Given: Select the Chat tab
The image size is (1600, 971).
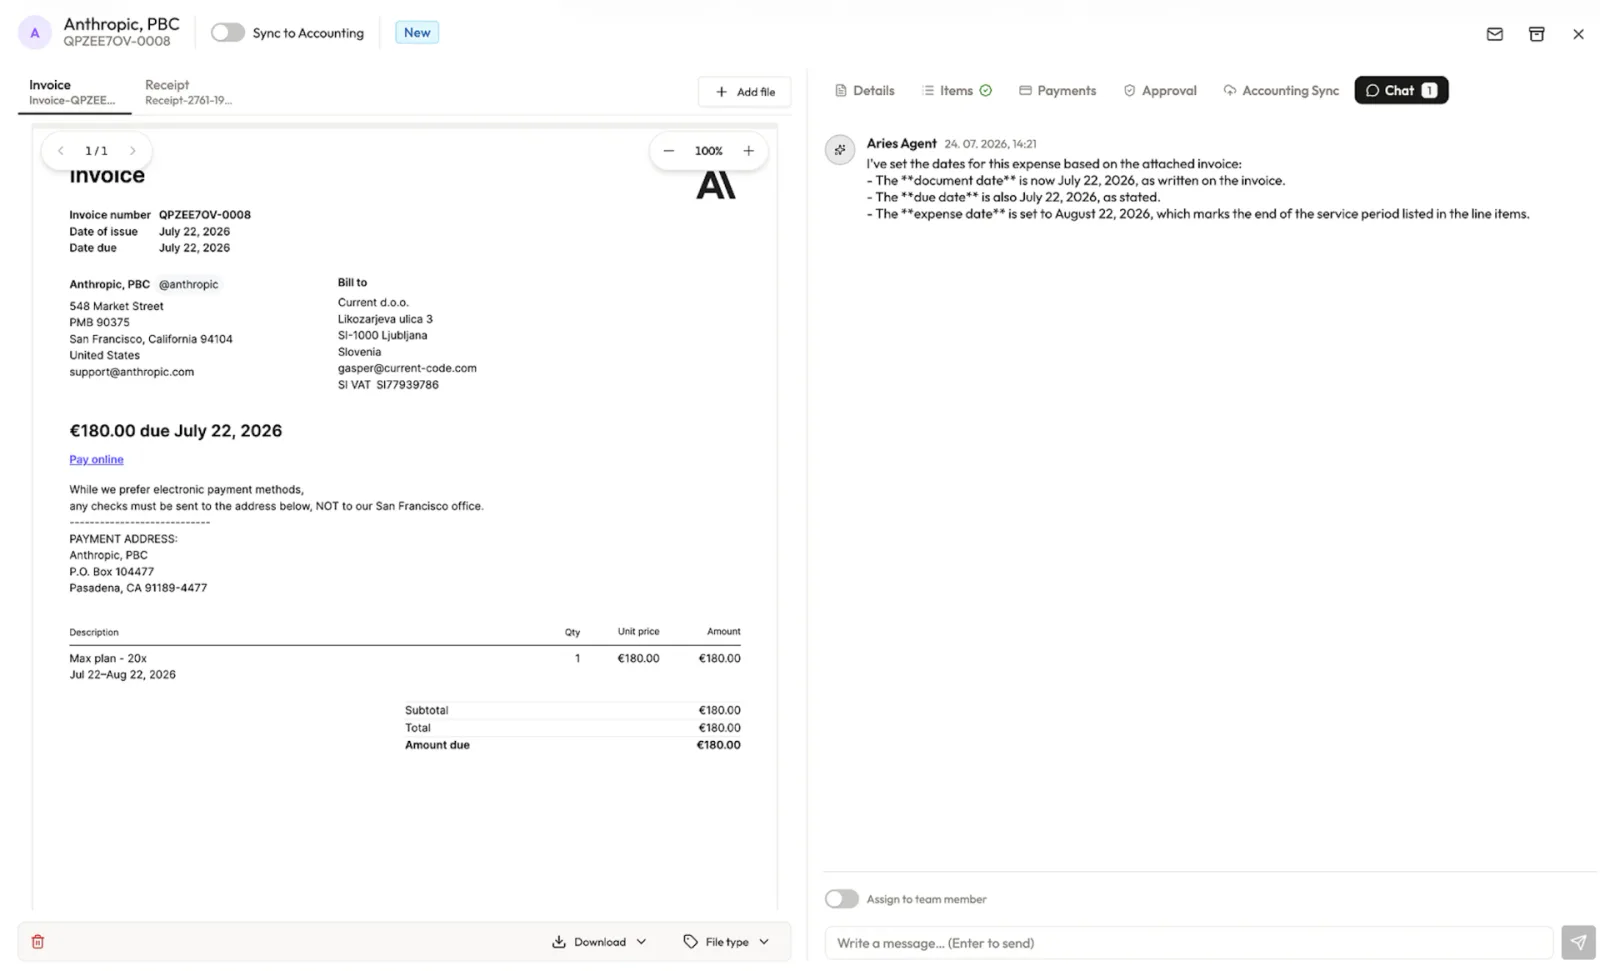Looking at the screenshot, I should [x=1401, y=91].
